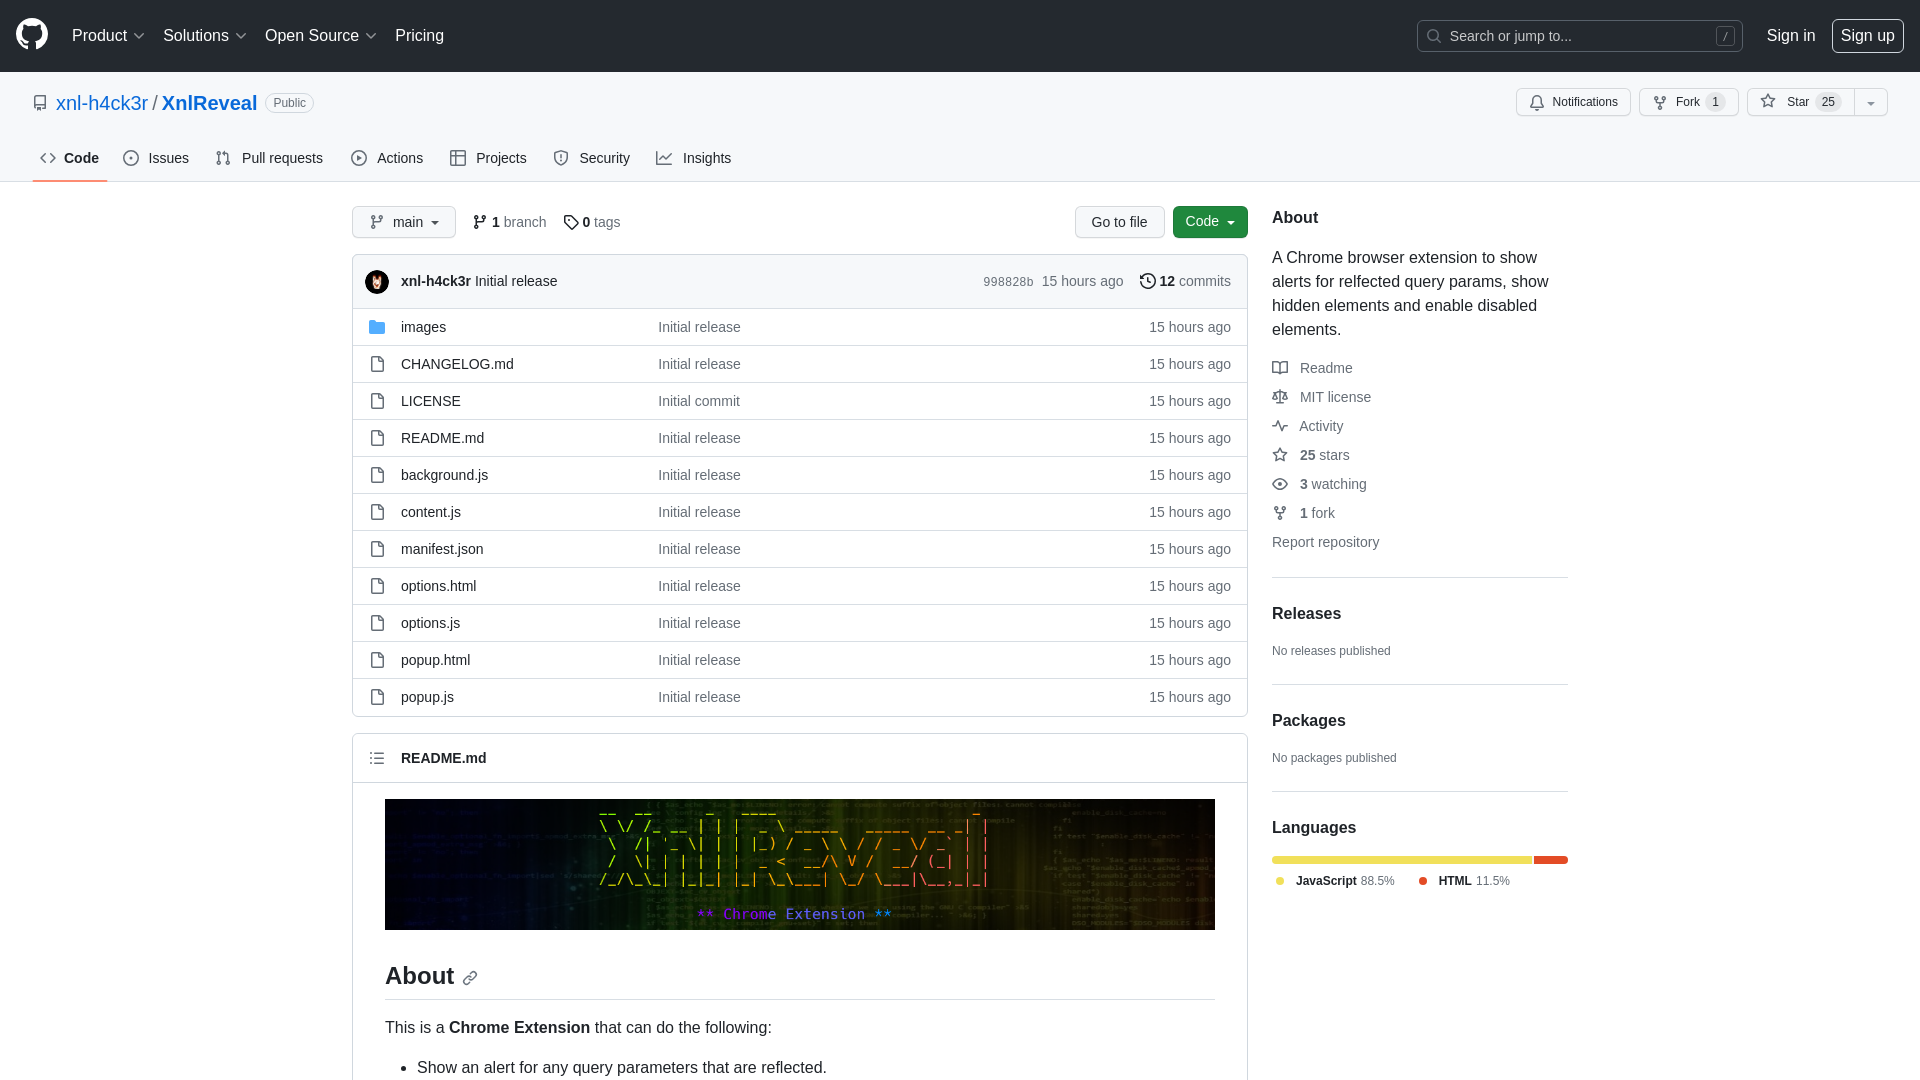Click the Public visibility badge

coord(290,103)
